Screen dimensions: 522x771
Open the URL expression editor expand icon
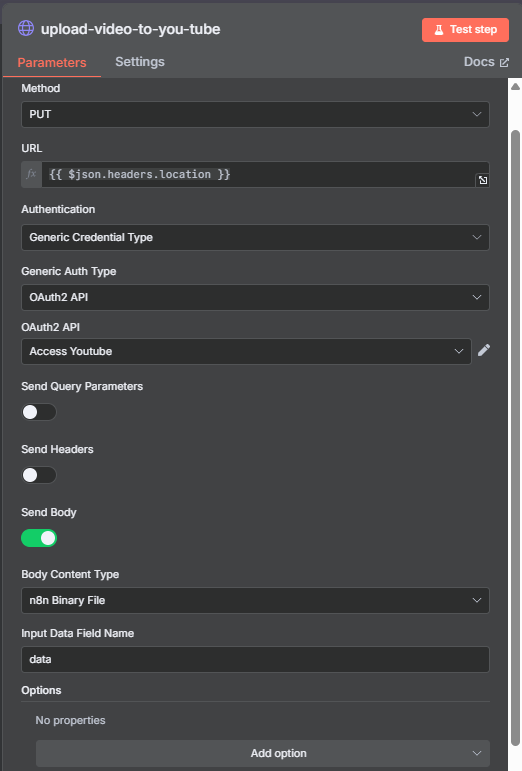(x=483, y=180)
